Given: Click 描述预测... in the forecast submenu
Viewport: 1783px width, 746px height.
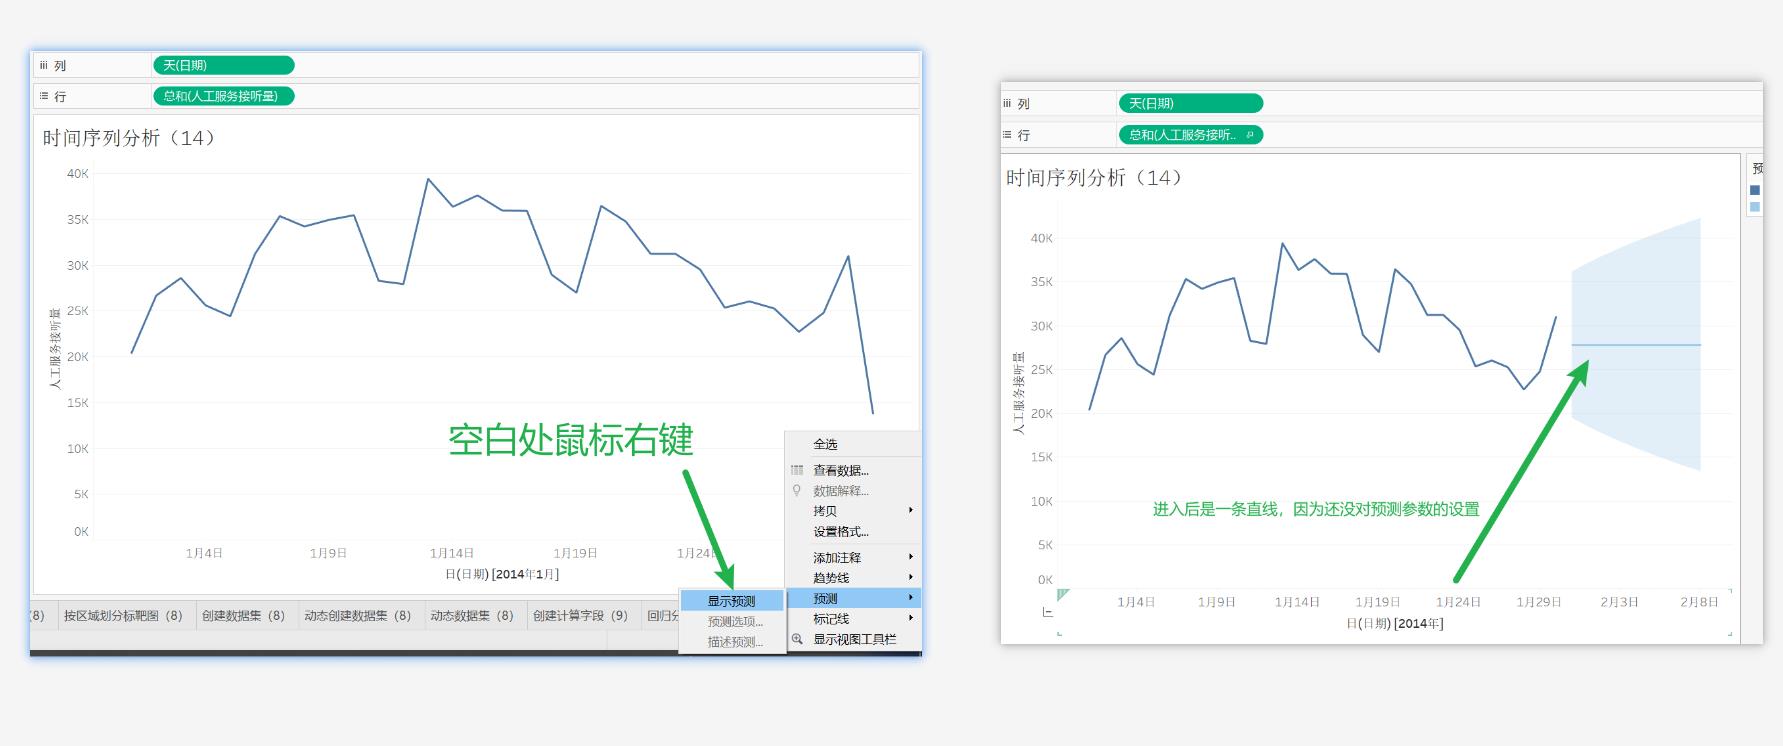Looking at the screenshot, I should [735, 642].
